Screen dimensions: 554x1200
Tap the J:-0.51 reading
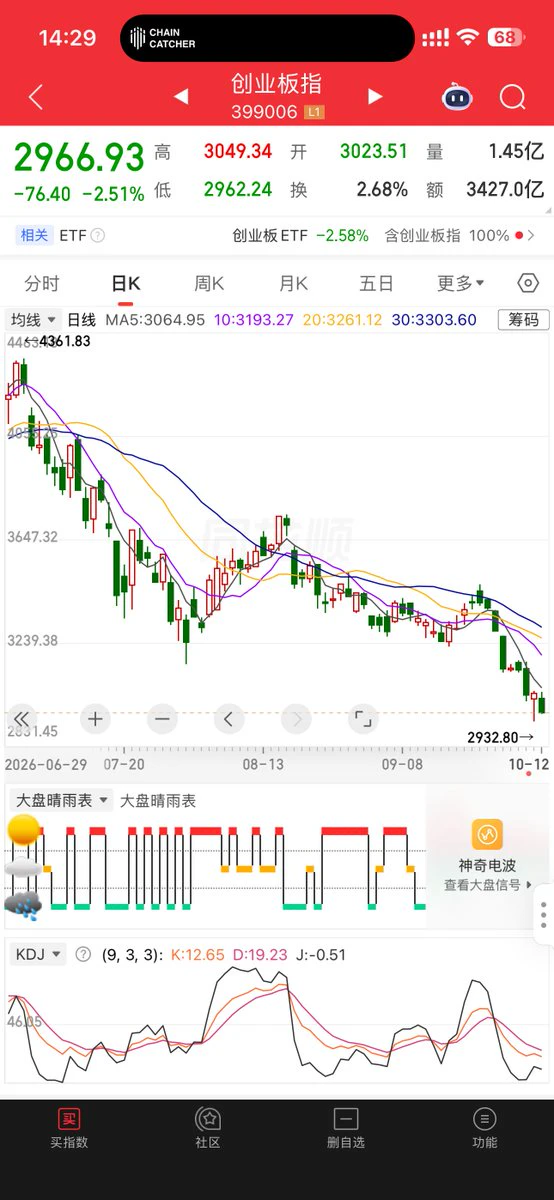coord(323,955)
